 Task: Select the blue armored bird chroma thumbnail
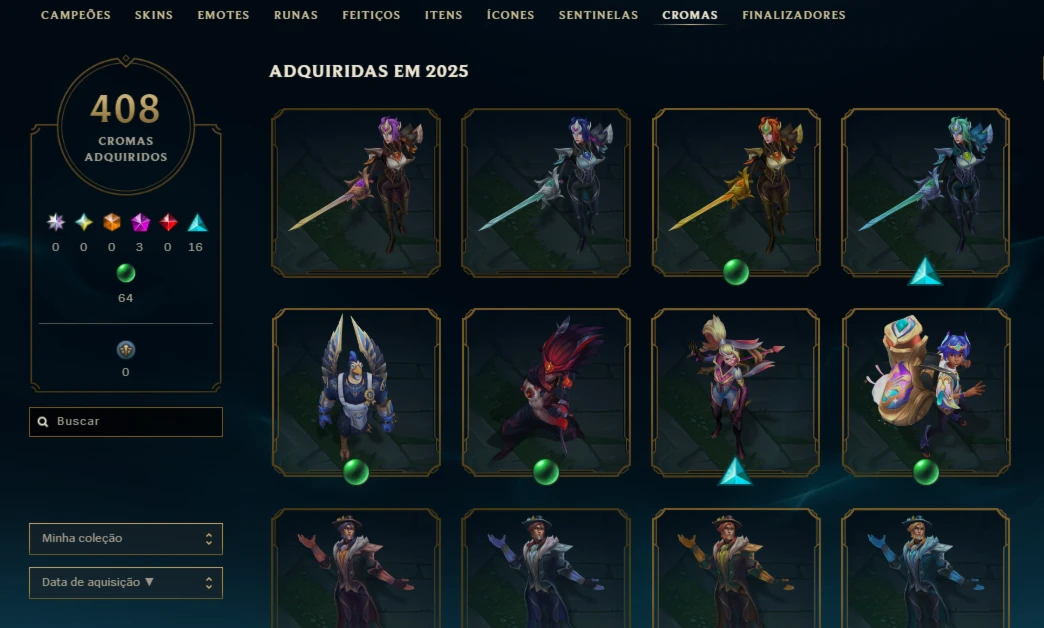pyautogui.click(x=356, y=392)
